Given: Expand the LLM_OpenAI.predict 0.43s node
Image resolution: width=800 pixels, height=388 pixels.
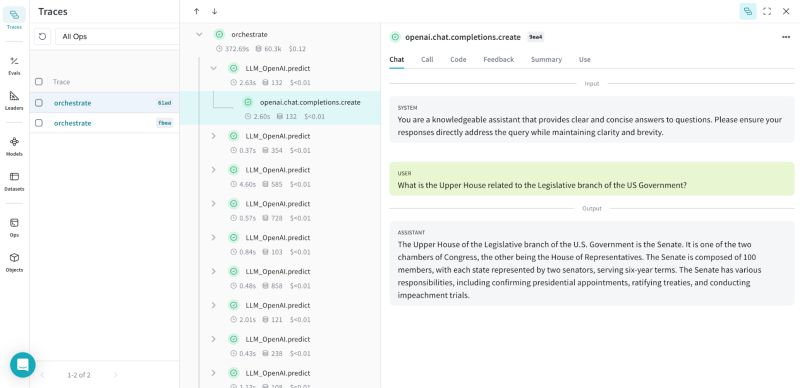Looking at the screenshot, I should pyautogui.click(x=214, y=340).
